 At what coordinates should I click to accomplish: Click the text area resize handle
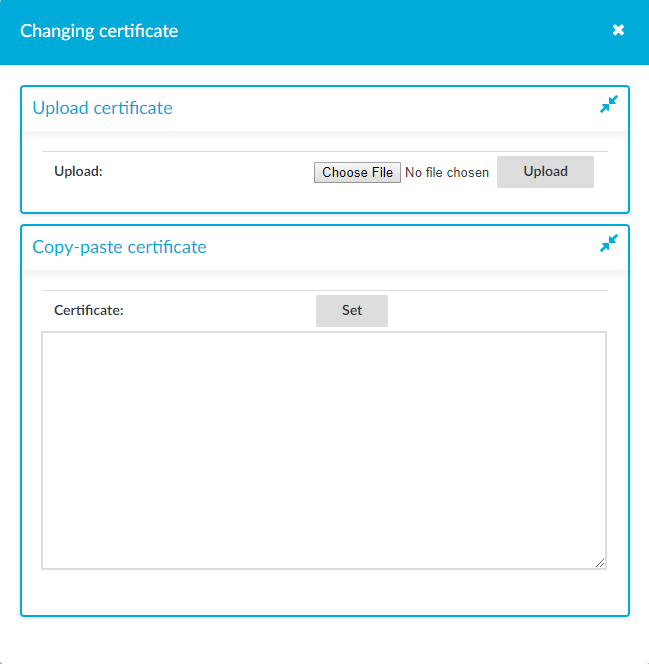click(x=600, y=563)
